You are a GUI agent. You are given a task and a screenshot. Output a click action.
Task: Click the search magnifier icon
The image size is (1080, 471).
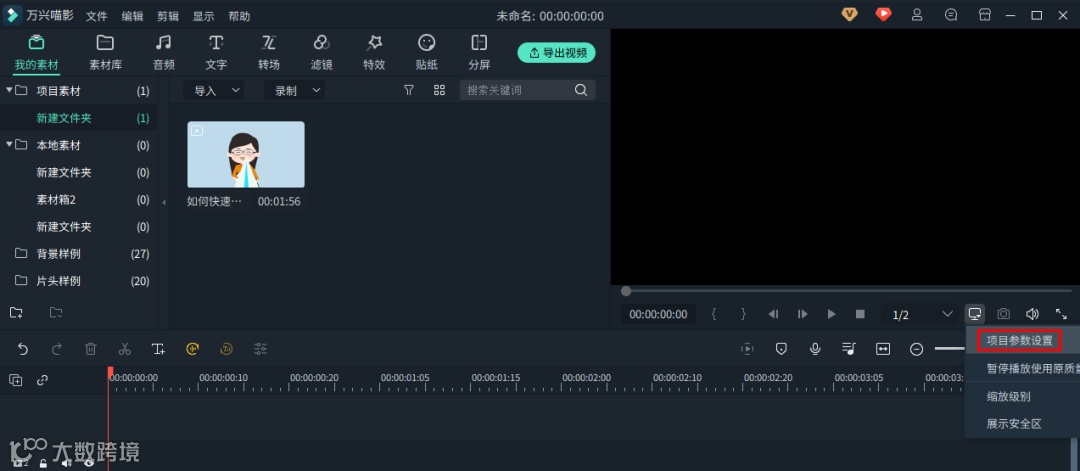click(x=581, y=90)
